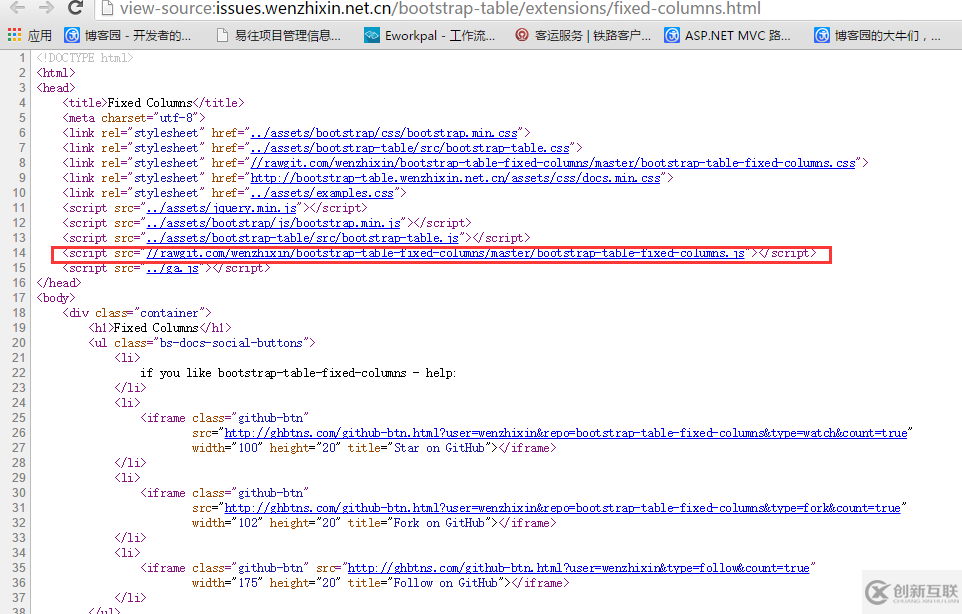The height and width of the screenshot is (614, 962).
Task: Click the class="bs-docs-social-buttons" text
Action: coord(211,343)
